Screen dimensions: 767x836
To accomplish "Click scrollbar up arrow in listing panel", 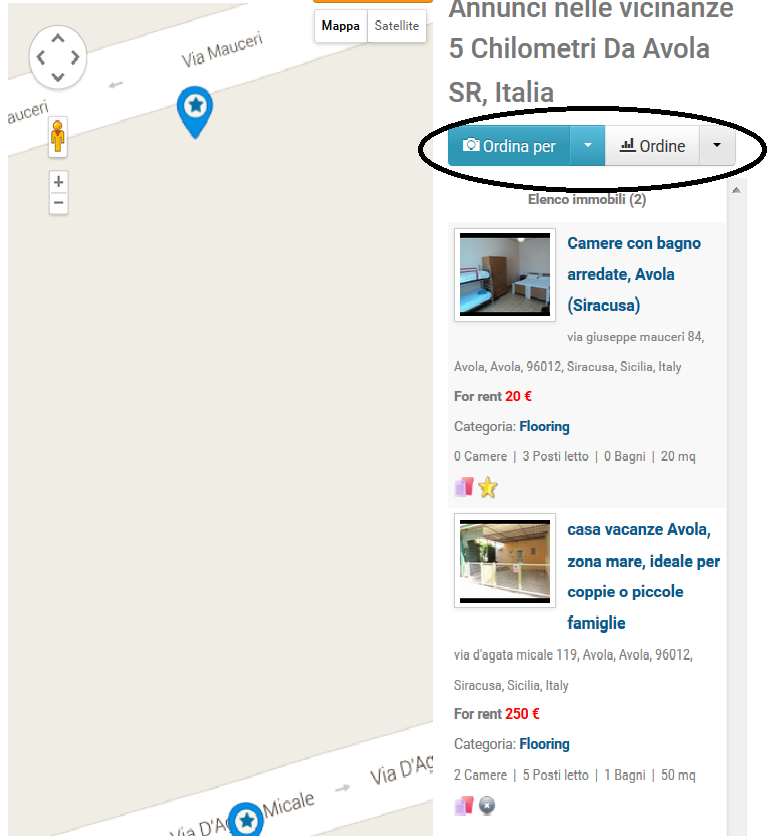I will point(736,190).
